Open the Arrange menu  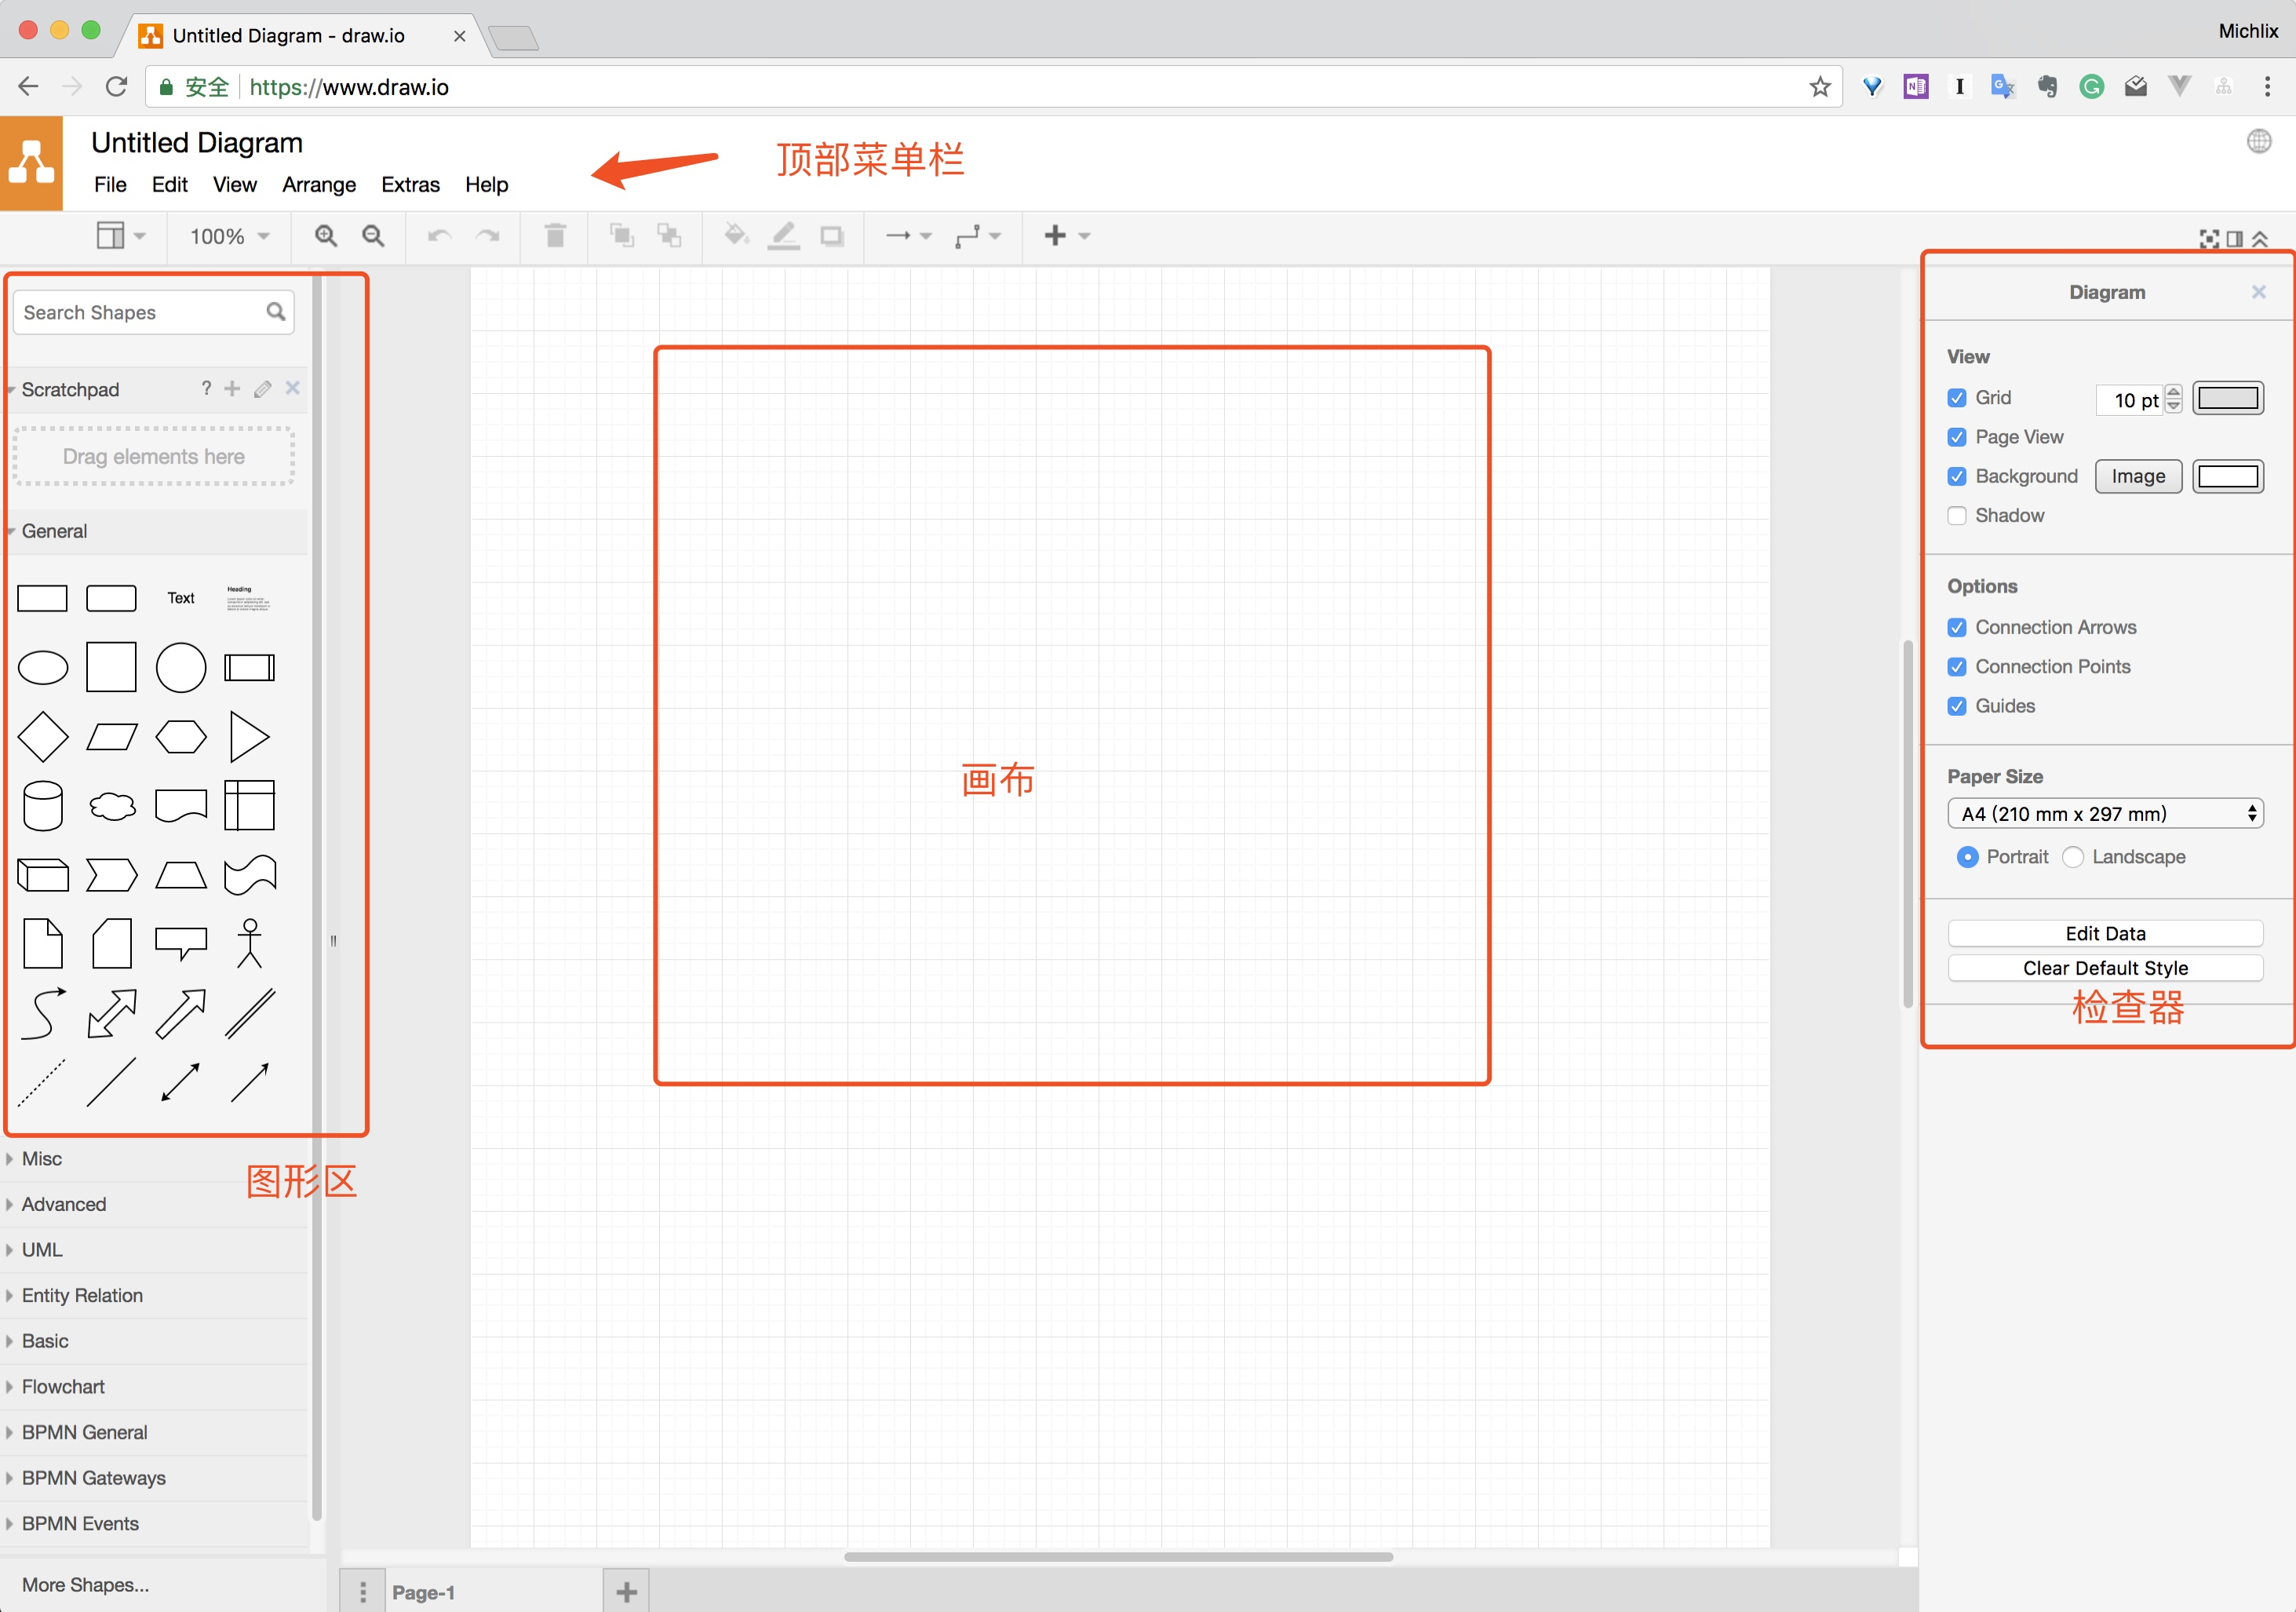(x=319, y=184)
